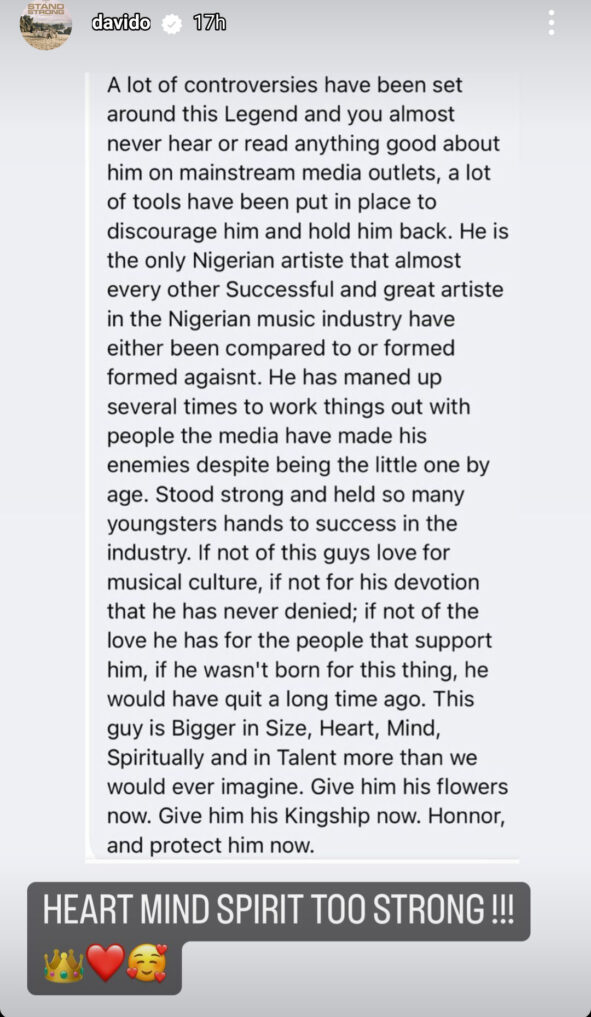Tap the red heart emoji
Image resolution: width=591 pixels, height=1017 pixels.
pyautogui.click(x=105, y=963)
